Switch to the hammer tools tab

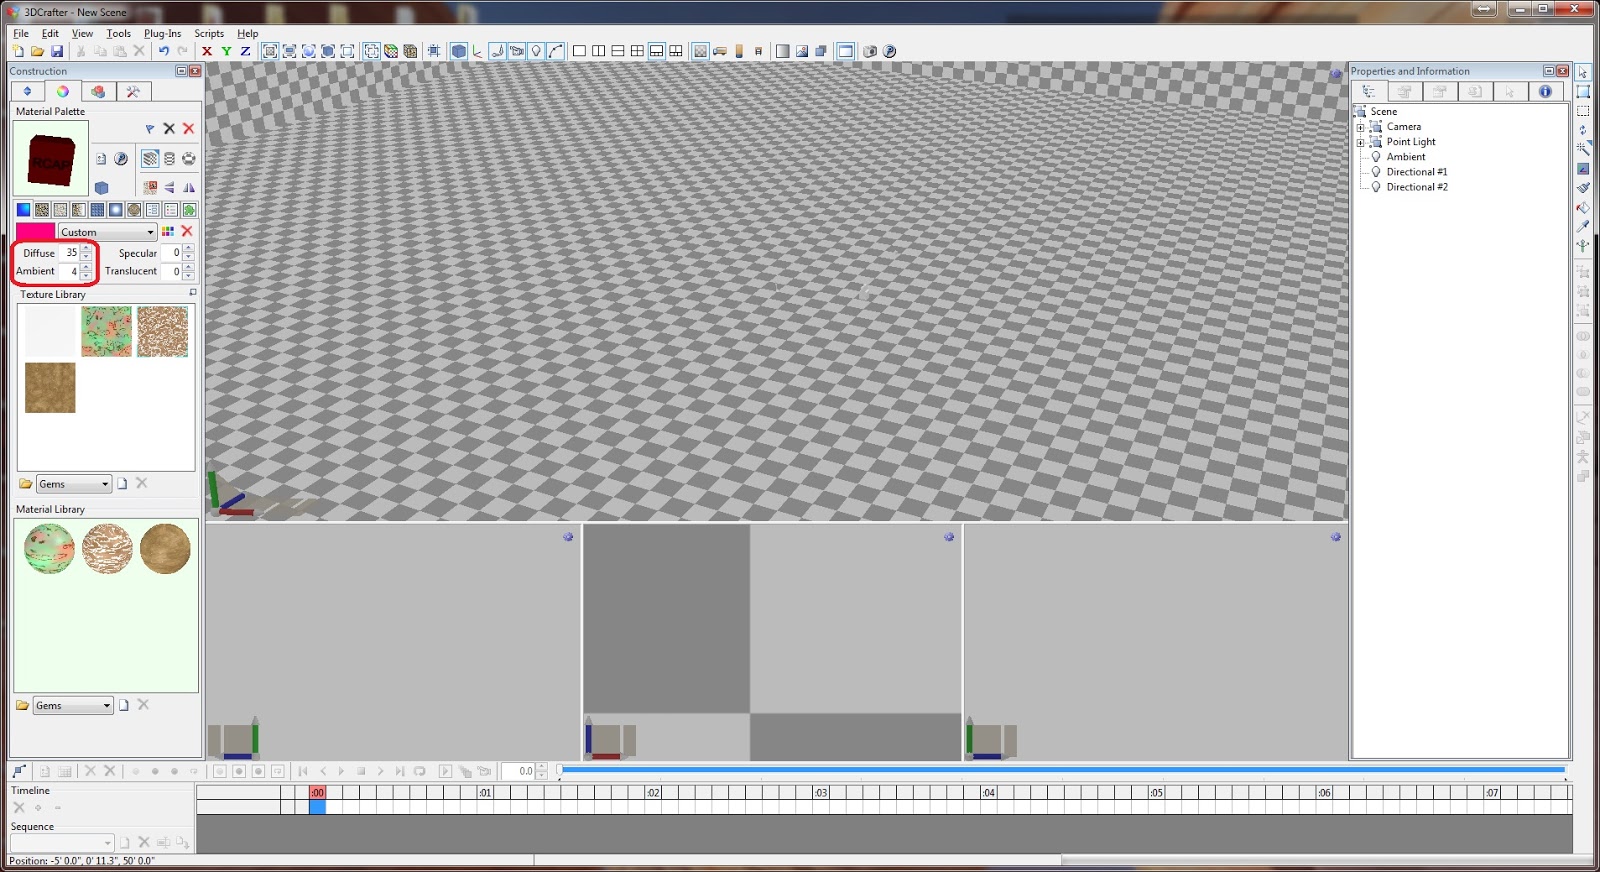click(x=133, y=91)
